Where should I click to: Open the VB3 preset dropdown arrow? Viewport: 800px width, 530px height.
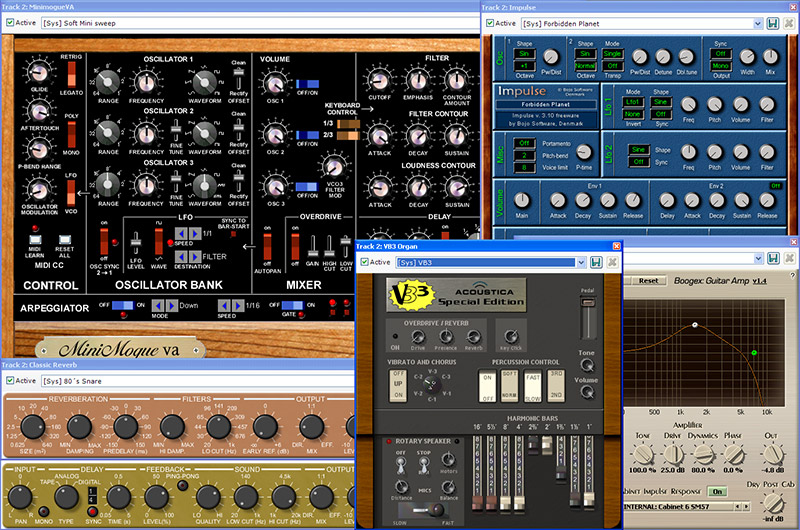click(x=581, y=262)
